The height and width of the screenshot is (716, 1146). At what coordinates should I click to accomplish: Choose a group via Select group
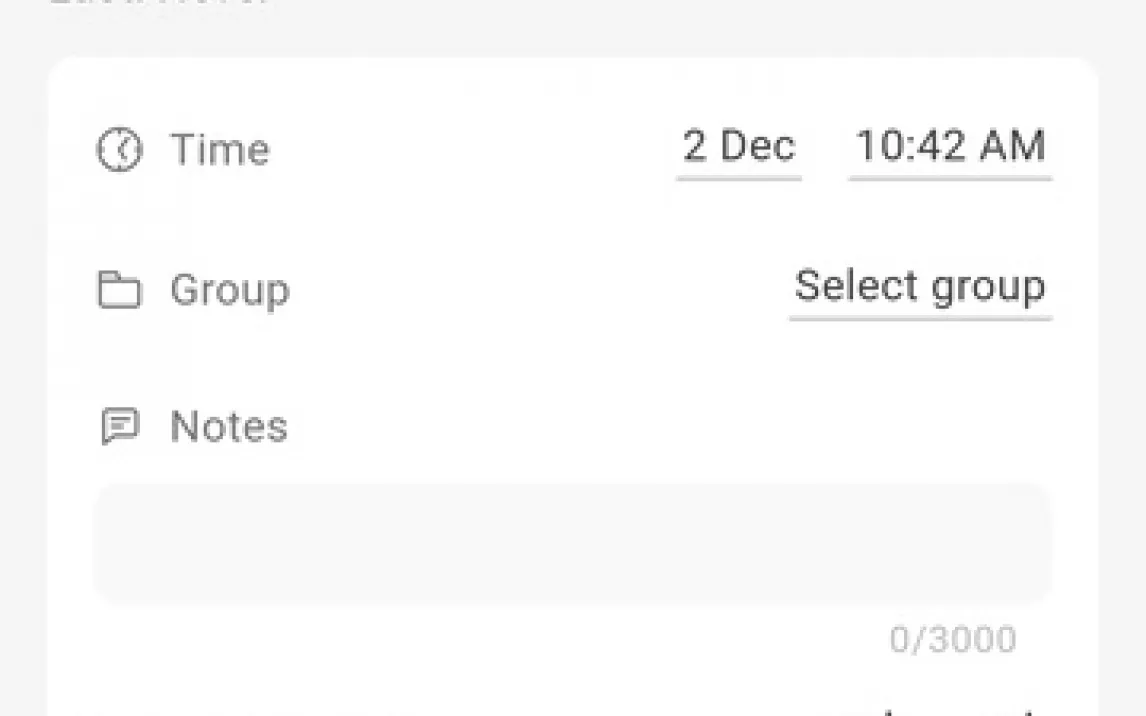click(920, 287)
